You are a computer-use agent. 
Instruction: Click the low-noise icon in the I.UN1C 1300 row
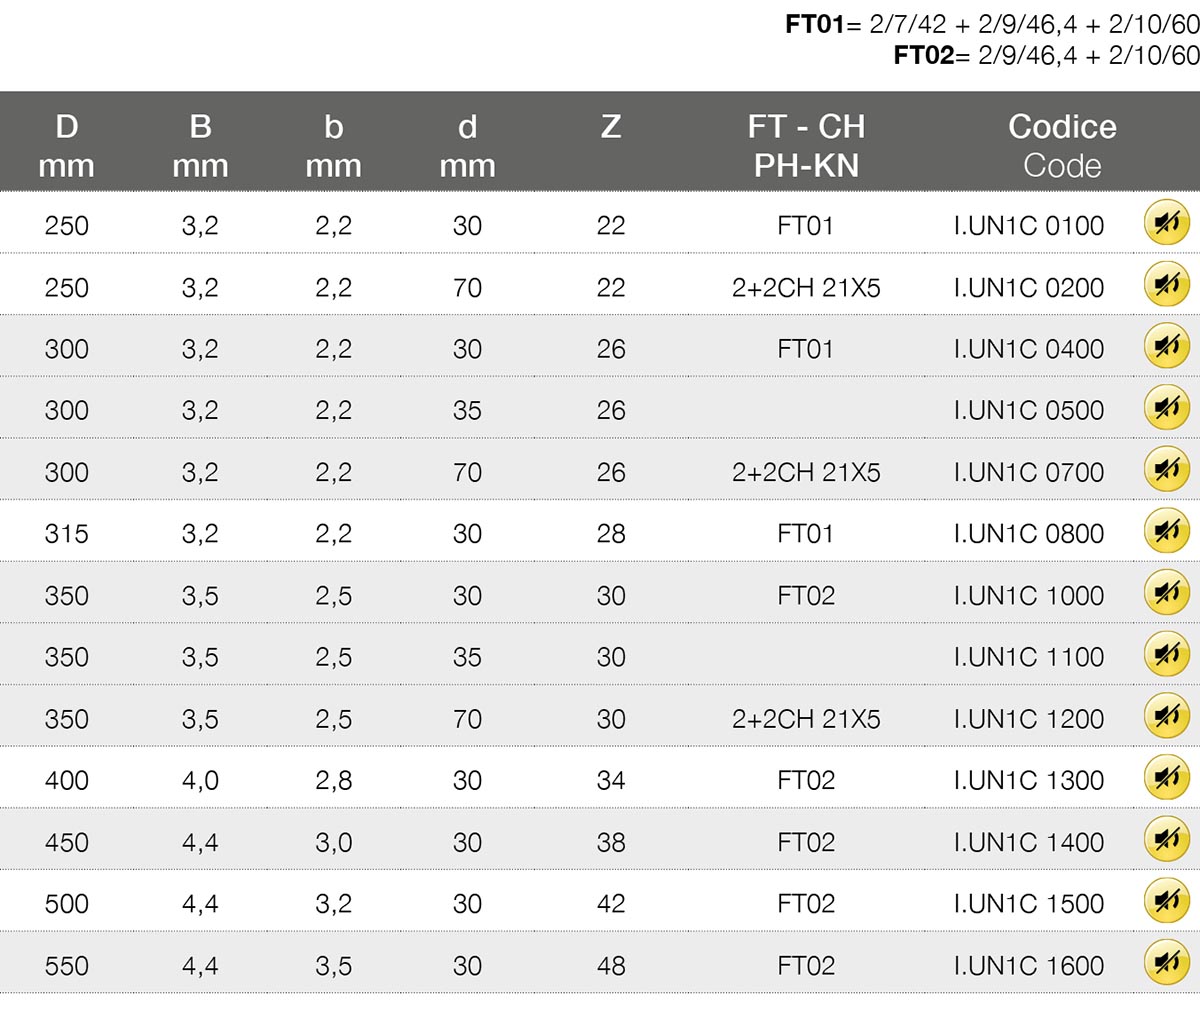click(1166, 779)
